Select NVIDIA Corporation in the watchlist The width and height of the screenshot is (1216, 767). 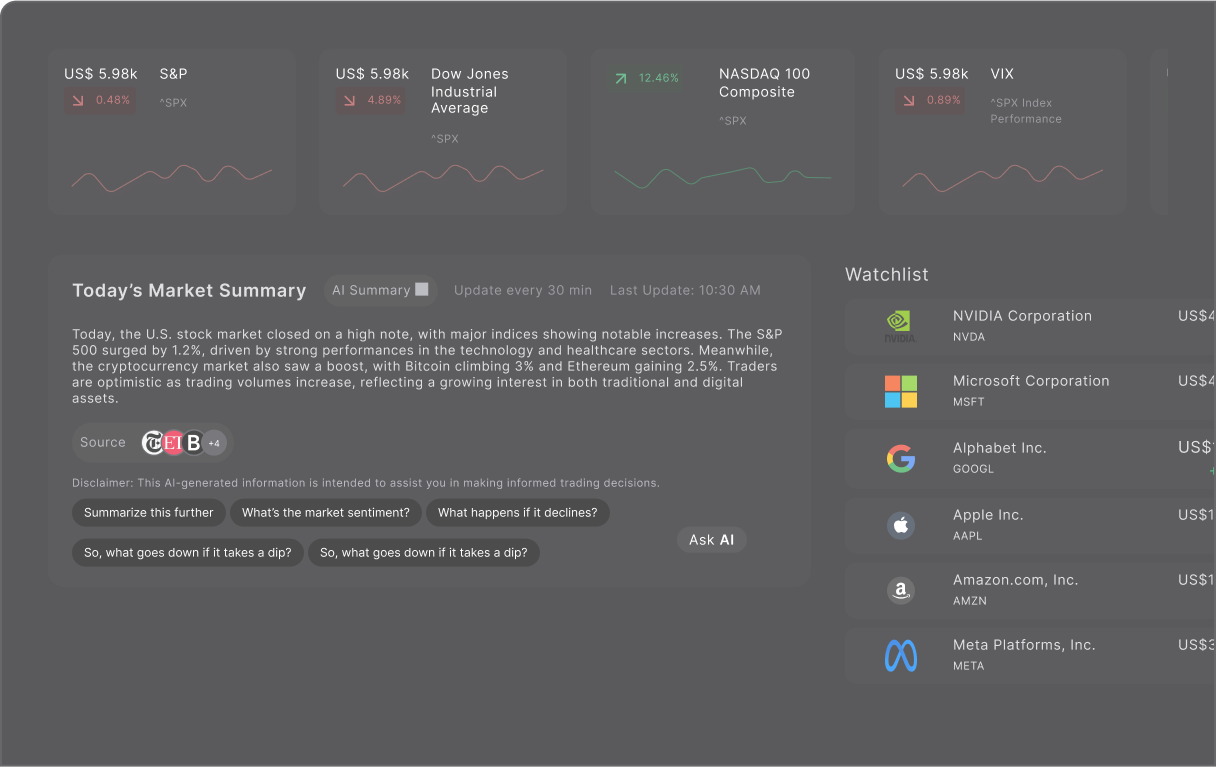[x=1030, y=326]
